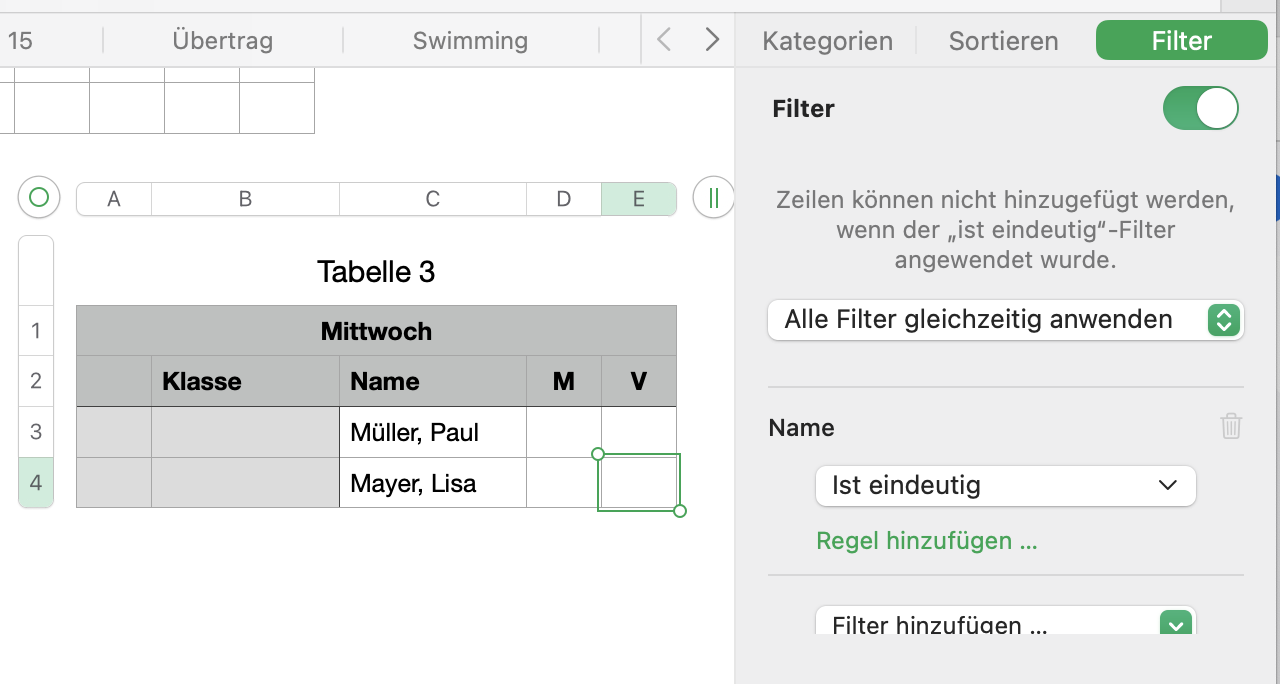Open the 'Filter hinzufügen' dropdown
This screenshot has width=1280, height=684.
pos(1005,624)
